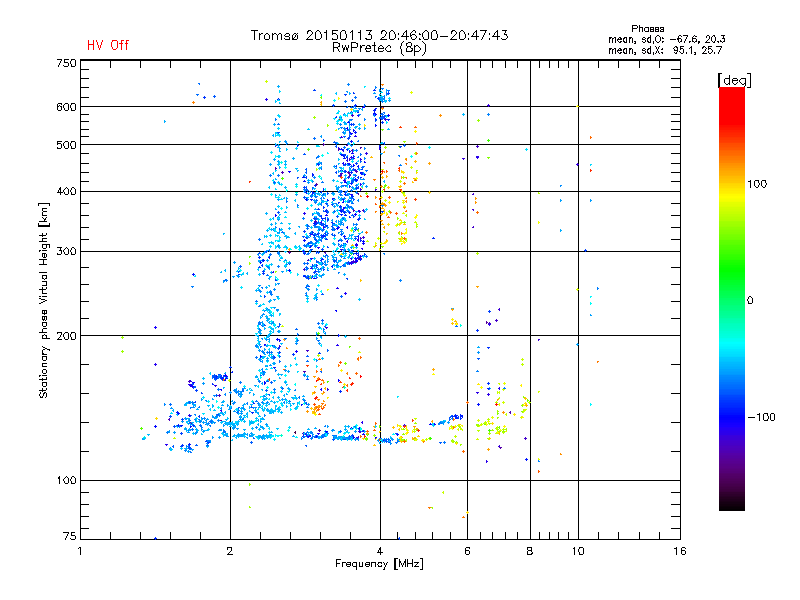Select the 'mean, sd,O: -67.6, 20.3' line

[666, 39]
